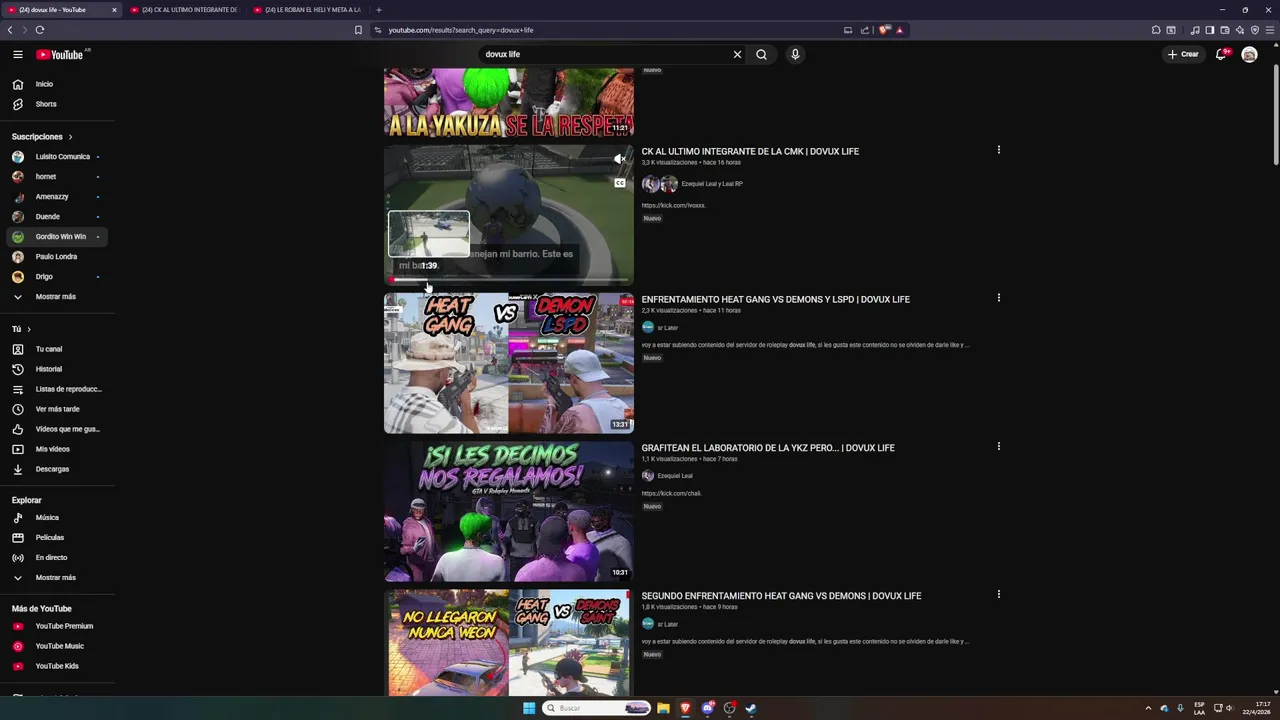The image size is (1280, 720).
Task: Open Ezequiel Leal y Leal RP channel
Action: [x=712, y=184]
